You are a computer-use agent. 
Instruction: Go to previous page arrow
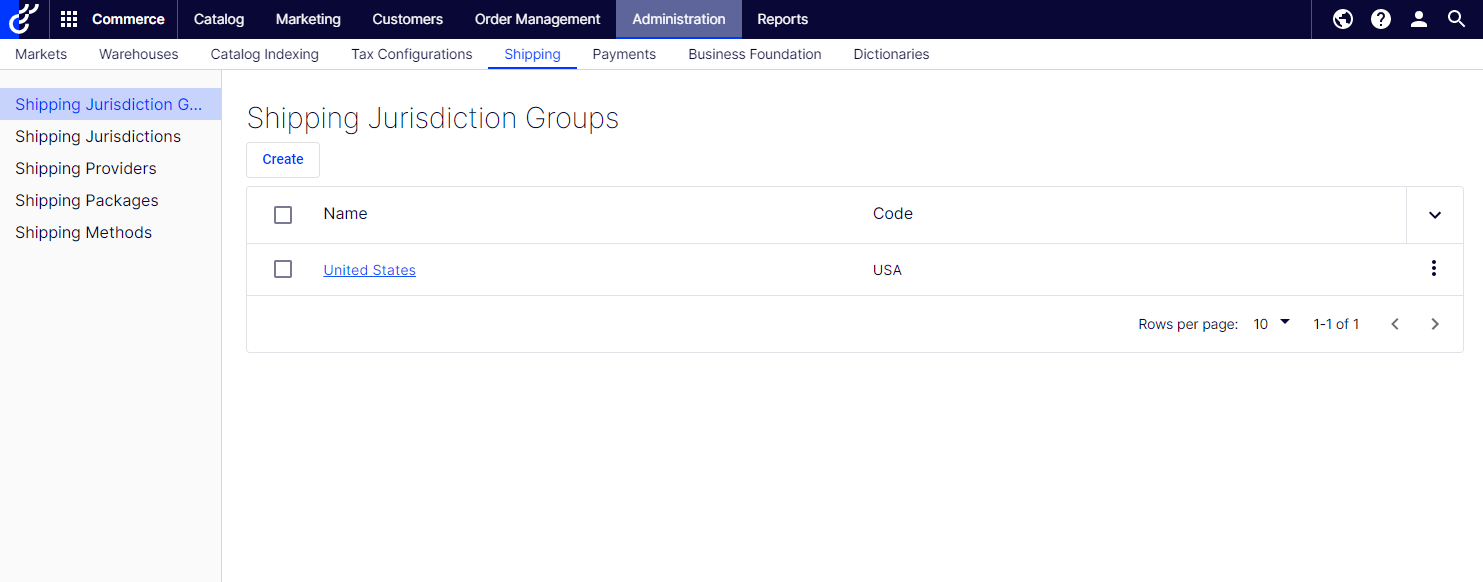point(1395,324)
